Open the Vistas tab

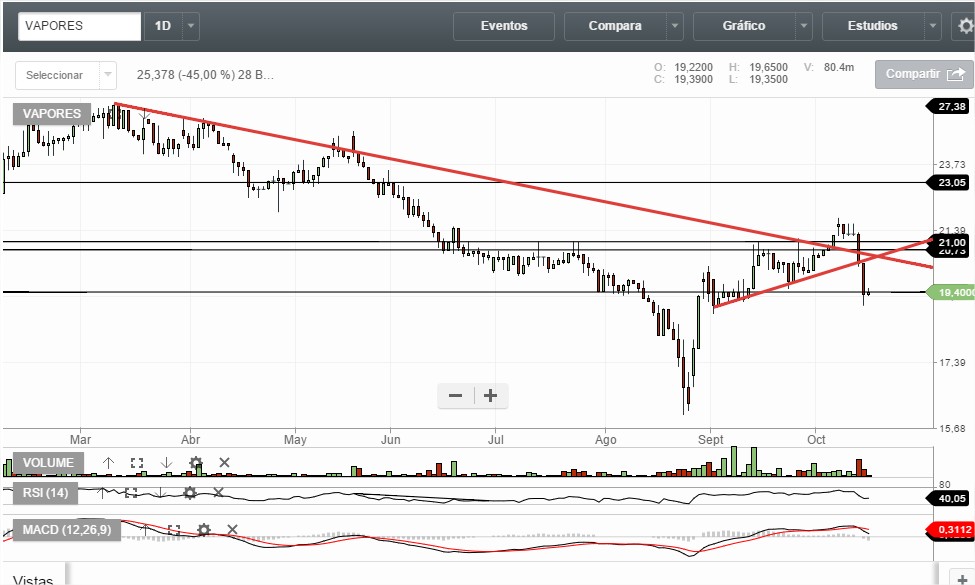coord(33,578)
